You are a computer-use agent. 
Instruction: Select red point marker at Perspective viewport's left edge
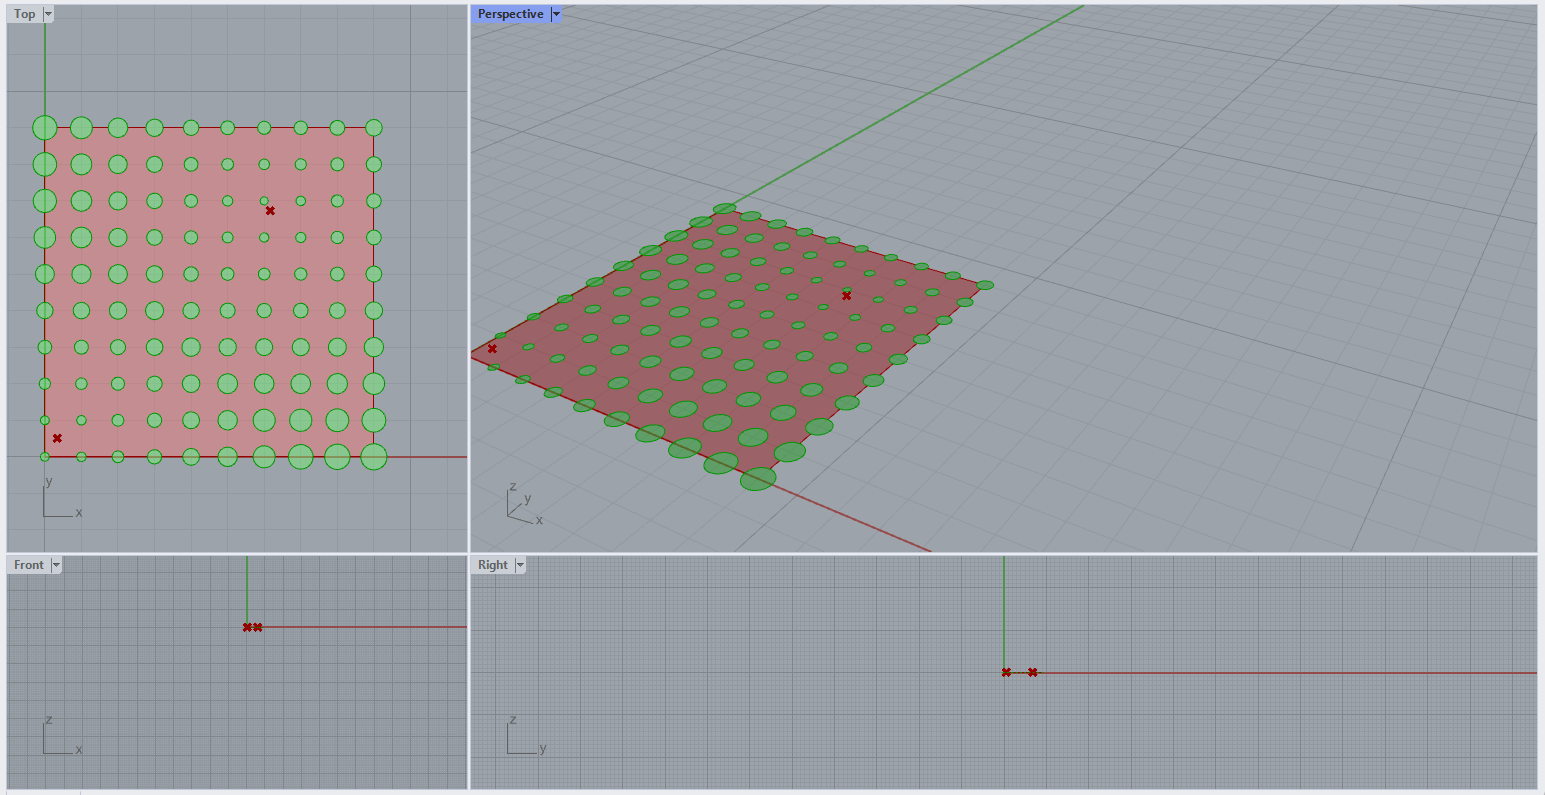pyautogui.click(x=492, y=348)
